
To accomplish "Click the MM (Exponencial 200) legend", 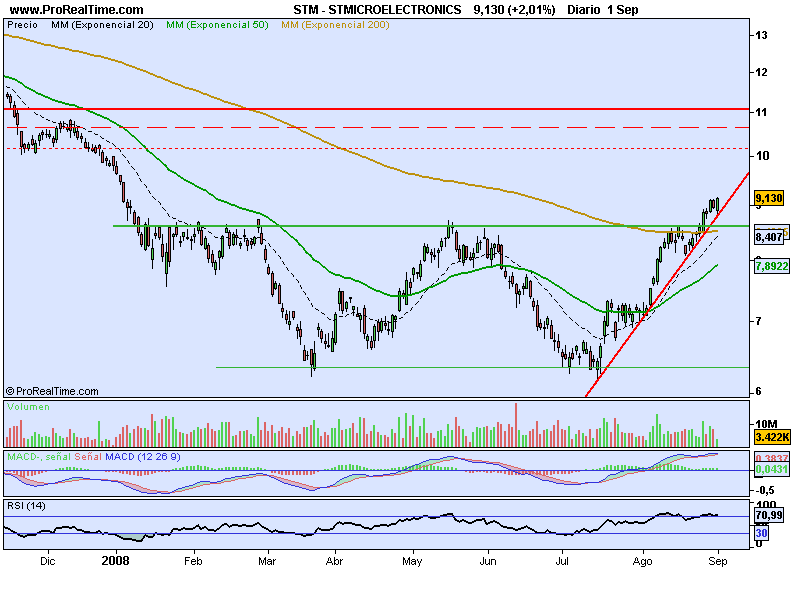I will point(335,24).
